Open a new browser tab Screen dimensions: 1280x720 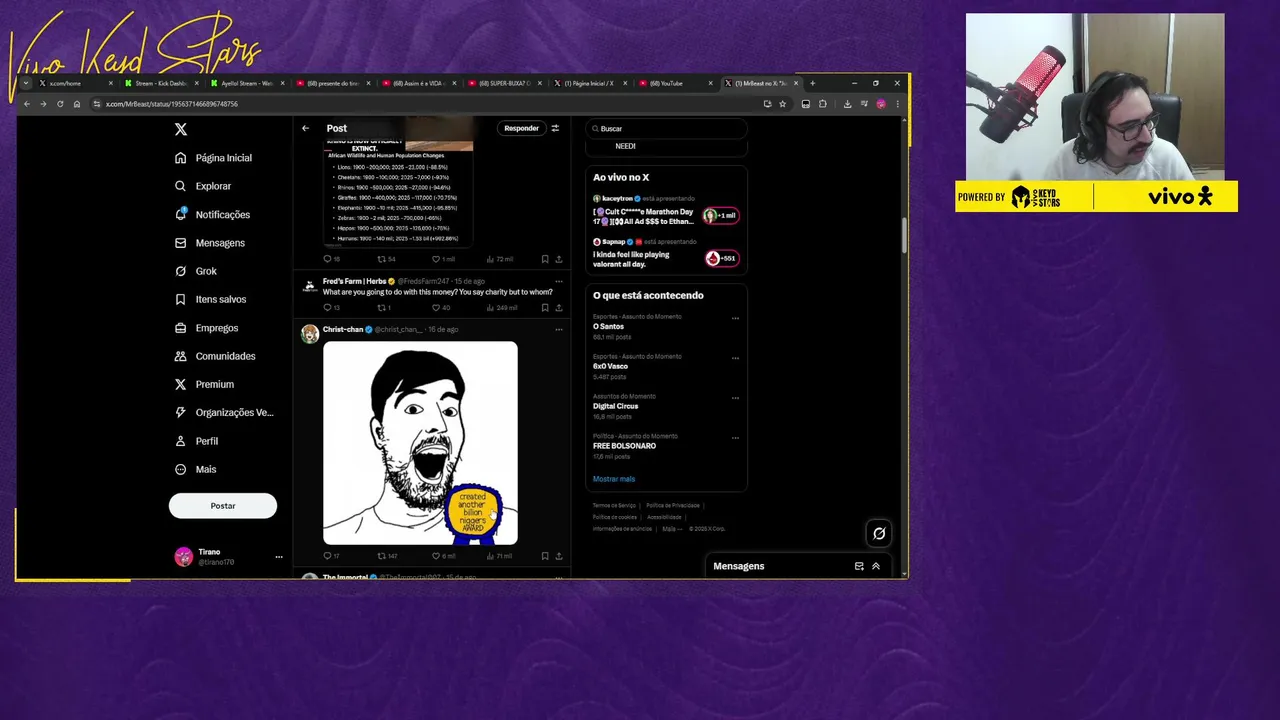812,83
